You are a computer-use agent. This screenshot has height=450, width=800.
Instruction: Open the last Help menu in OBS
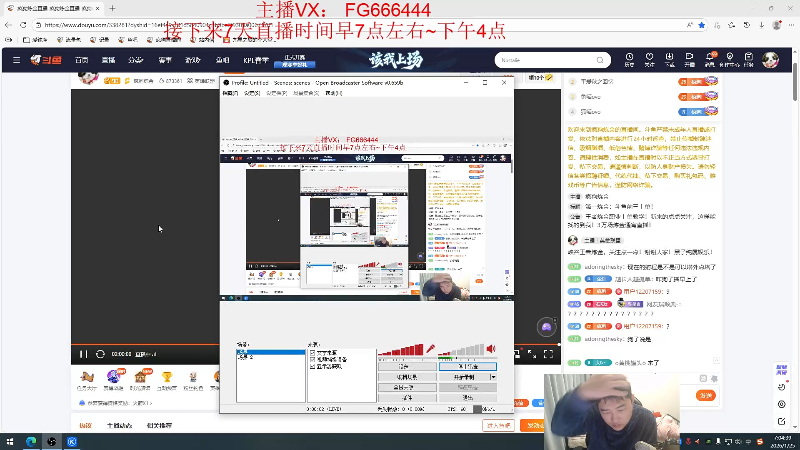pyautogui.click(x=333, y=93)
